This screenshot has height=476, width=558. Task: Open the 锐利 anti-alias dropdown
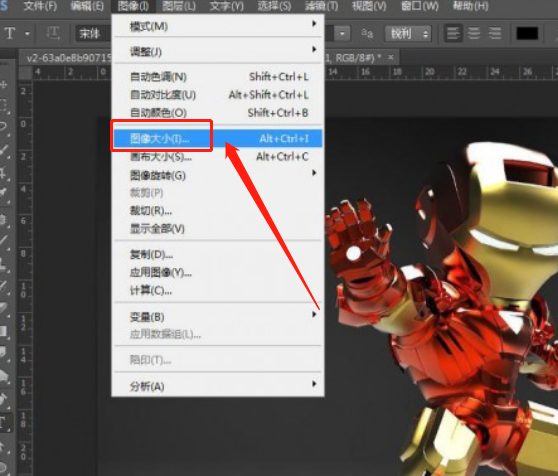point(408,34)
